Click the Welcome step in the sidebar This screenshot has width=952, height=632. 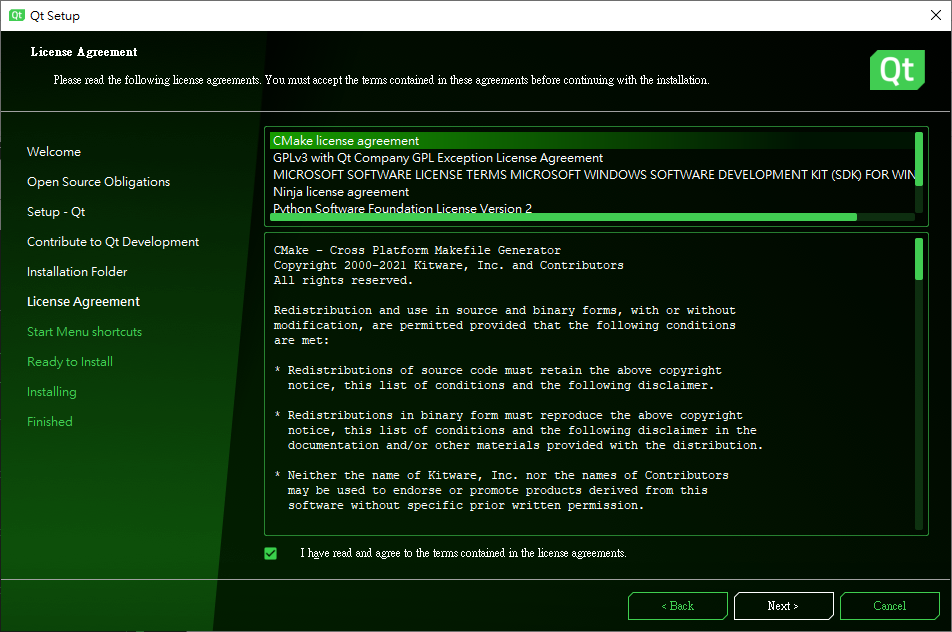pyautogui.click(x=53, y=152)
